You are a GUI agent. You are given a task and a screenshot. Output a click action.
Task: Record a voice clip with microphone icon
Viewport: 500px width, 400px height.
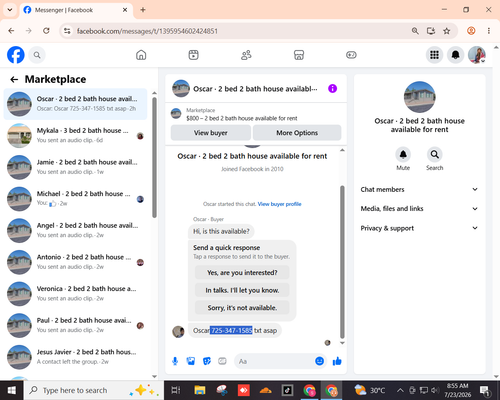pos(175,361)
